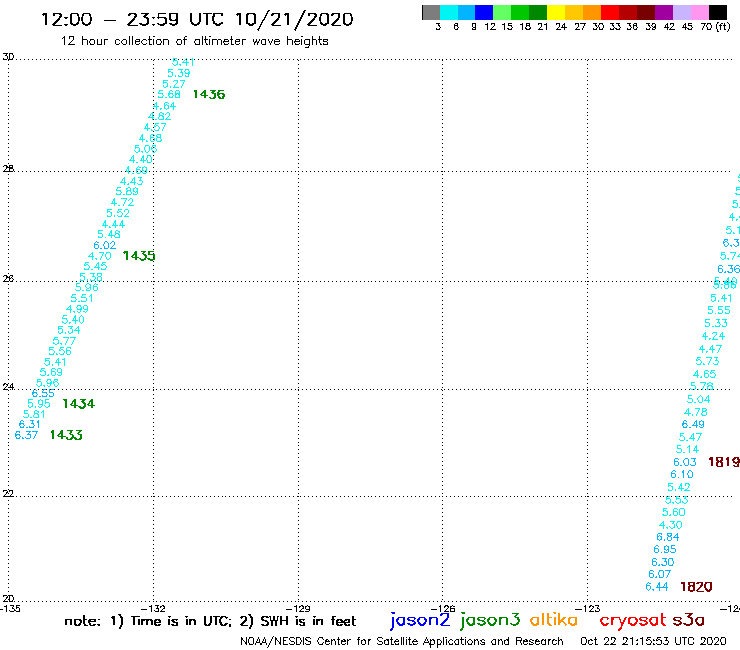Click the cyan swatch in the wave height scale

coord(449,12)
